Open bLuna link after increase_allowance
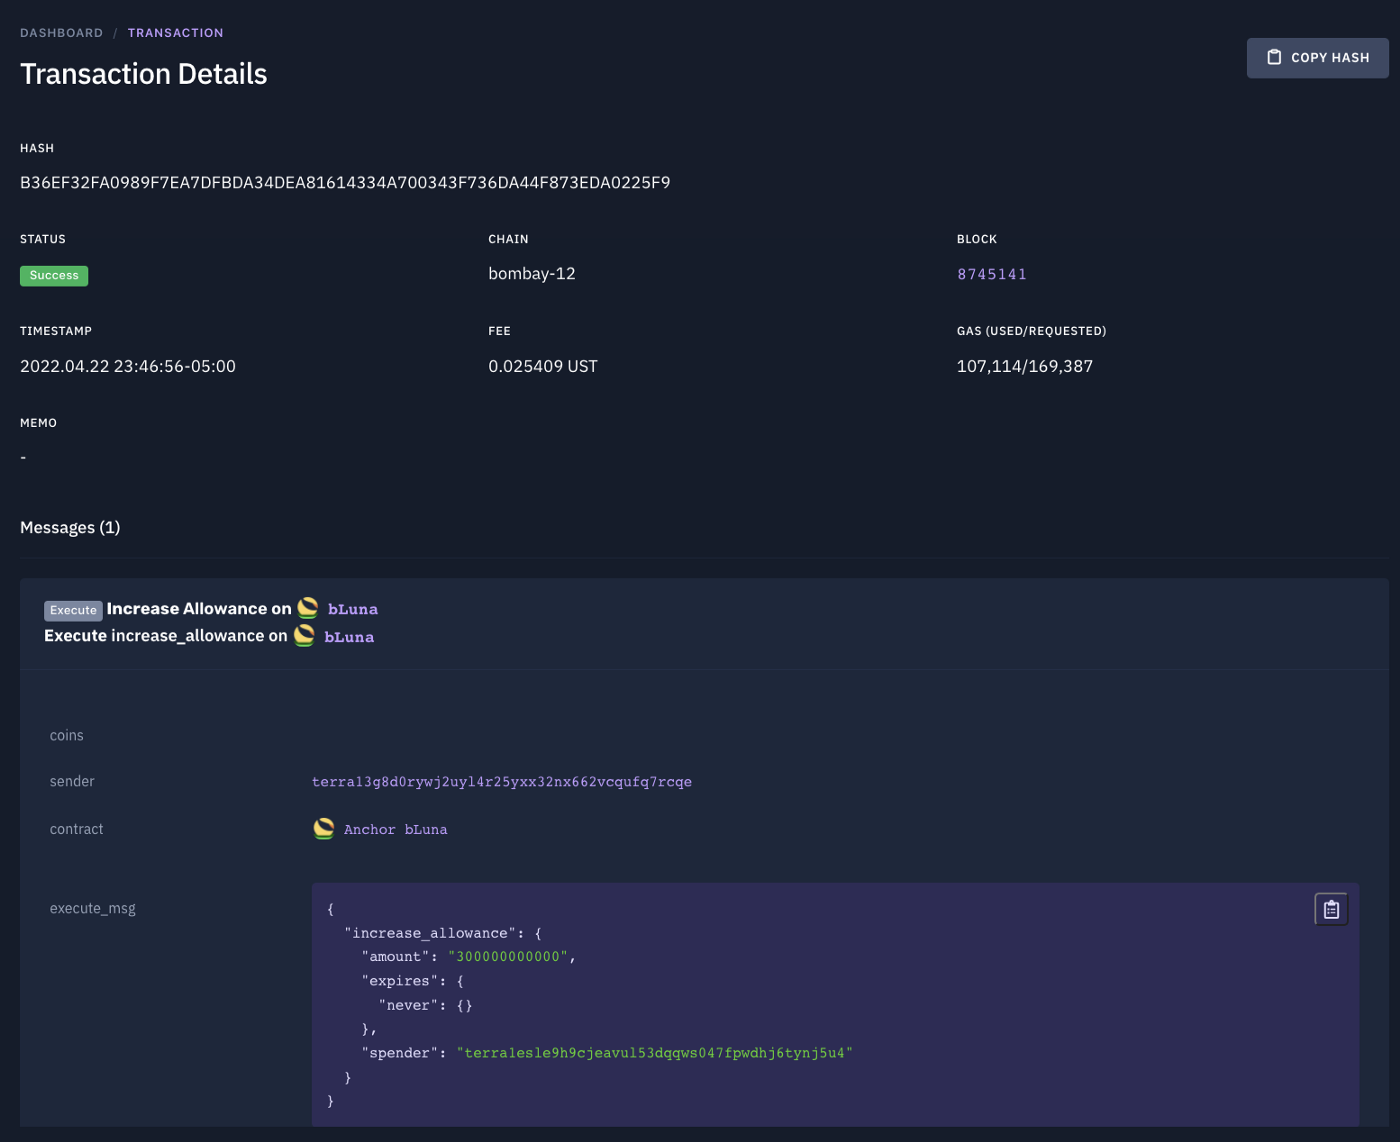Image resolution: width=1400 pixels, height=1142 pixels. [349, 637]
